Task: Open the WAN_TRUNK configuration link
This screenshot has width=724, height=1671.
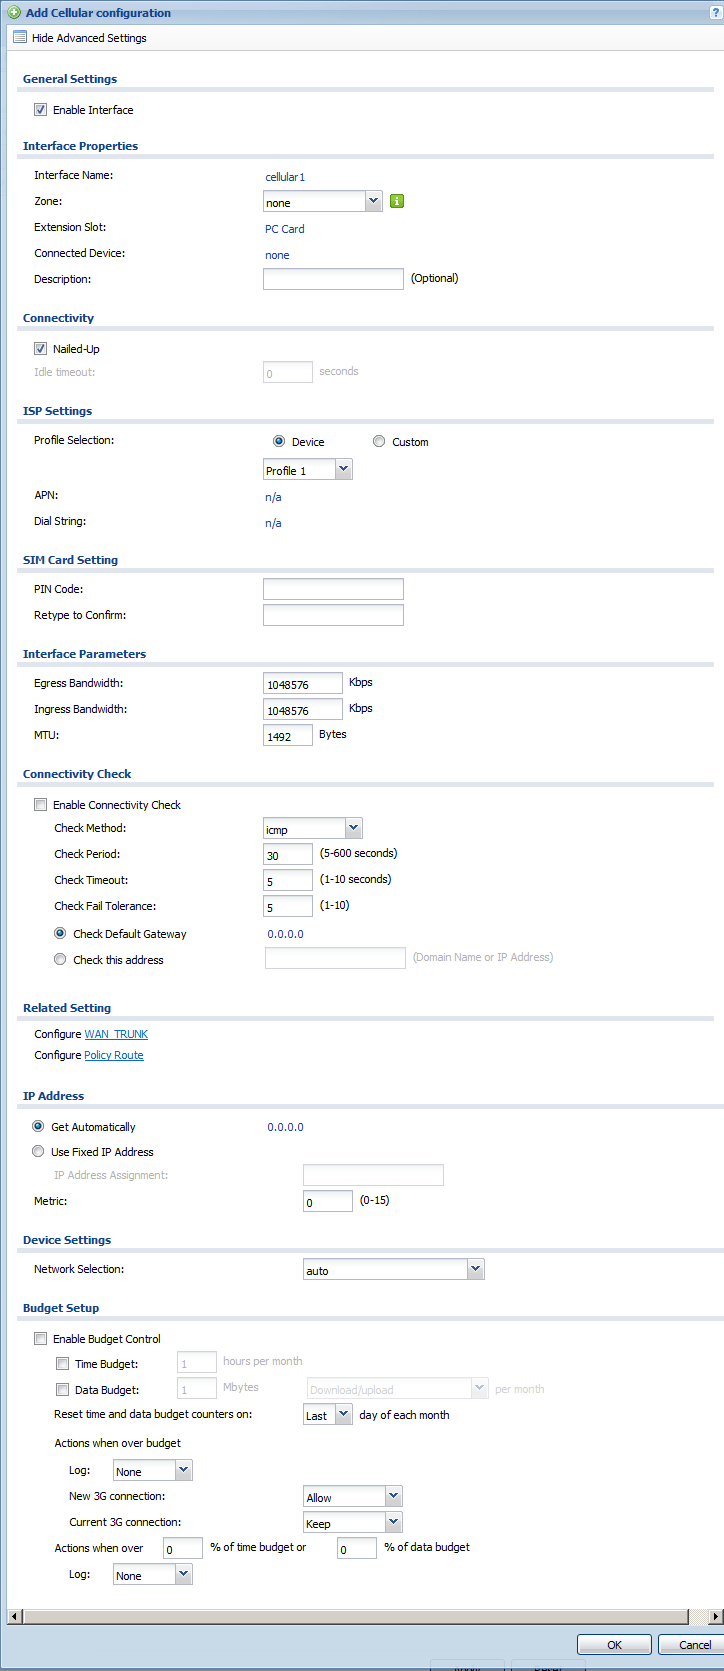Action: (x=116, y=1034)
